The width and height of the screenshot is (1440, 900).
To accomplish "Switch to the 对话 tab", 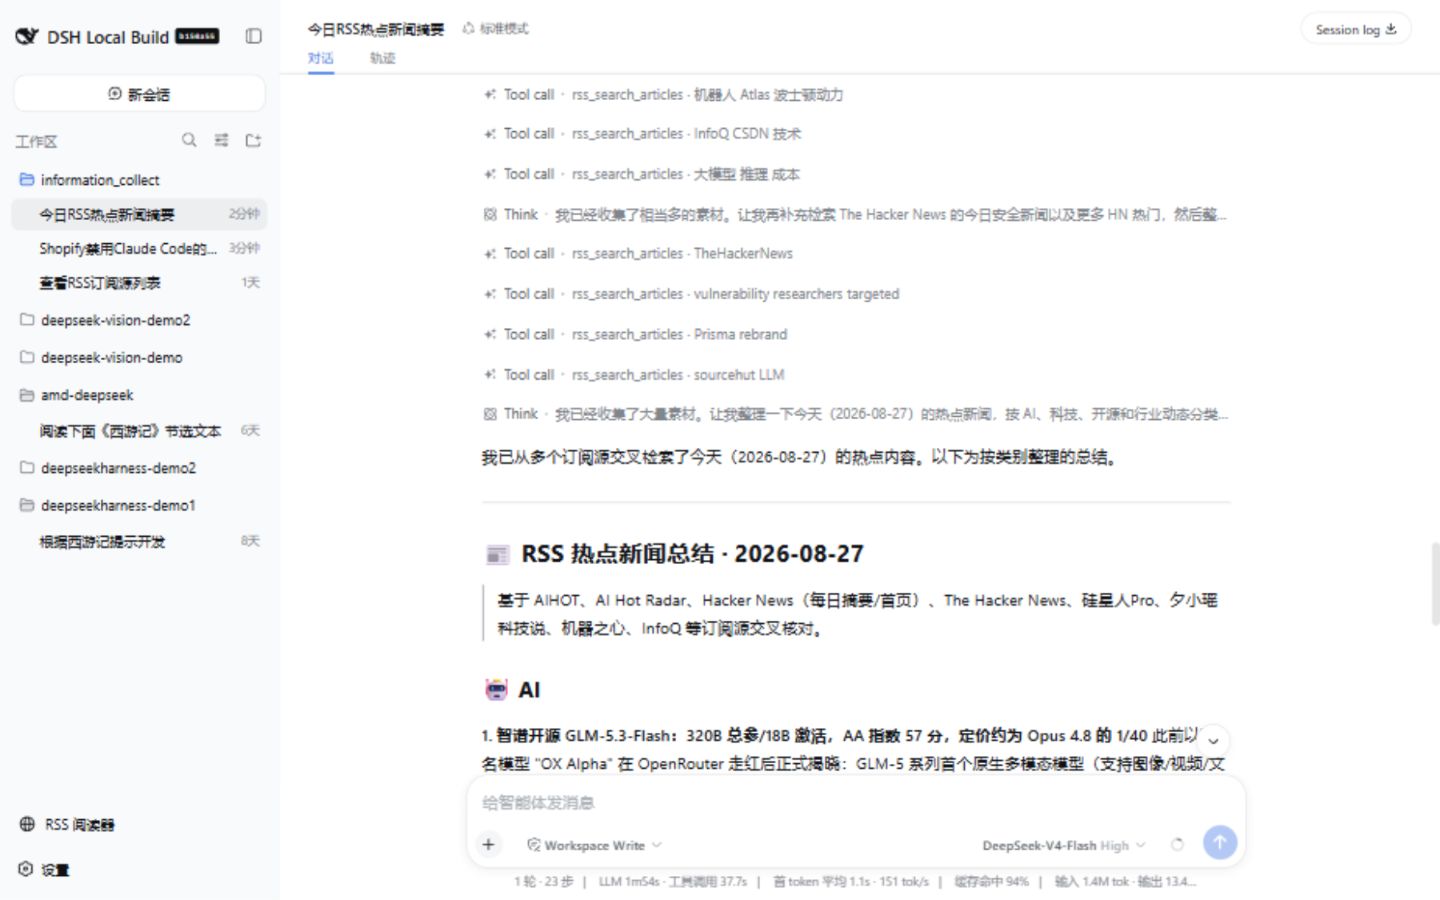I will 320,58.
